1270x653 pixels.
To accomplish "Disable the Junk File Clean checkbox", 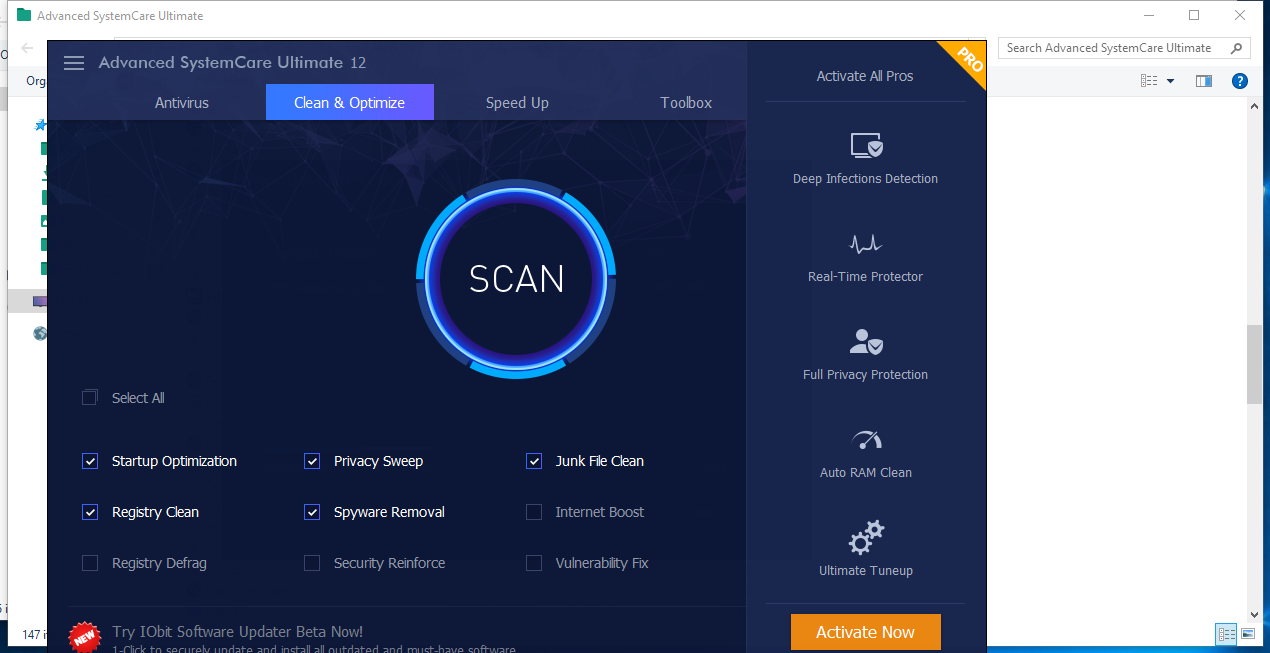I will tap(534, 461).
